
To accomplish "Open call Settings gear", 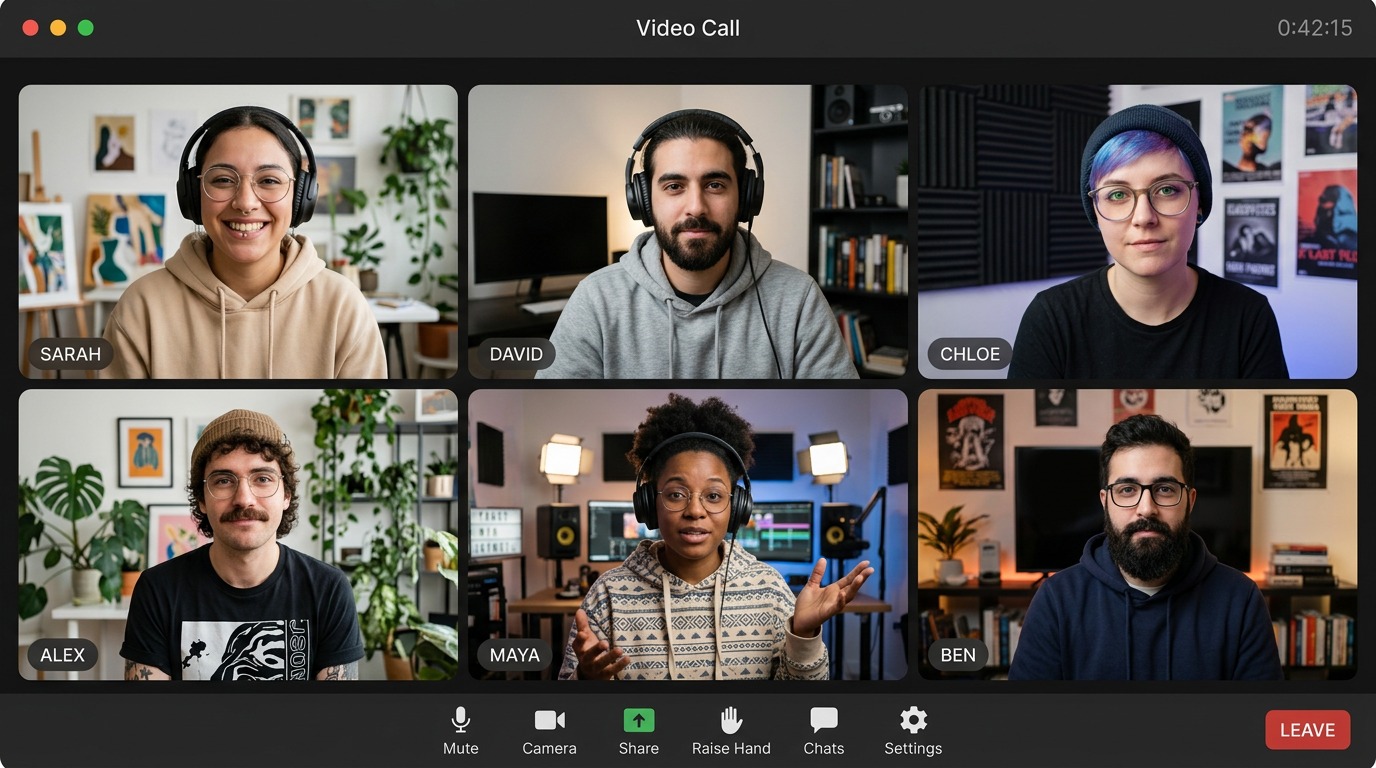I will coord(913,731).
